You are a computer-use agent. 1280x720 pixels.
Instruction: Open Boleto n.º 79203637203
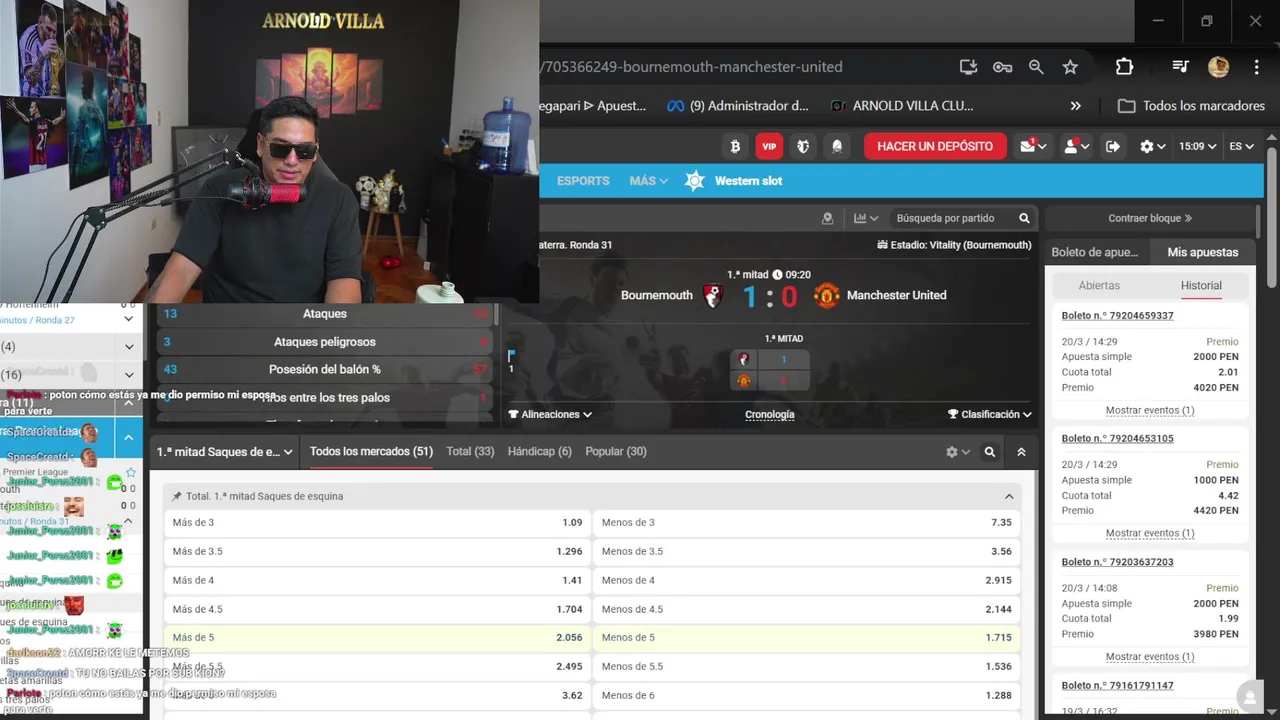(x=1117, y=562)
